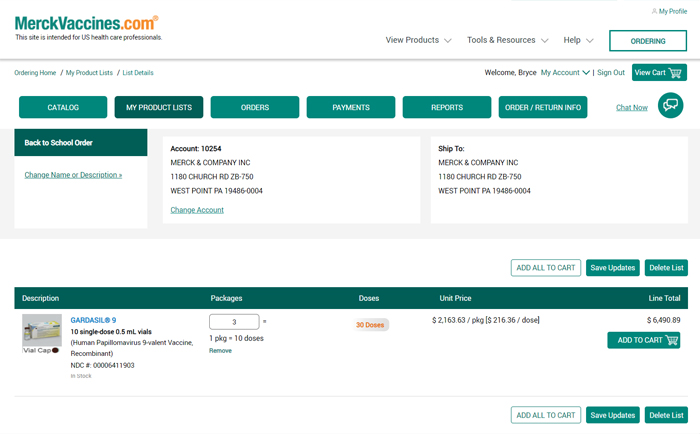Click the Chat Now link
This screenshot has height=434, width=700.
pyautogui.click(x=632, y=108)
